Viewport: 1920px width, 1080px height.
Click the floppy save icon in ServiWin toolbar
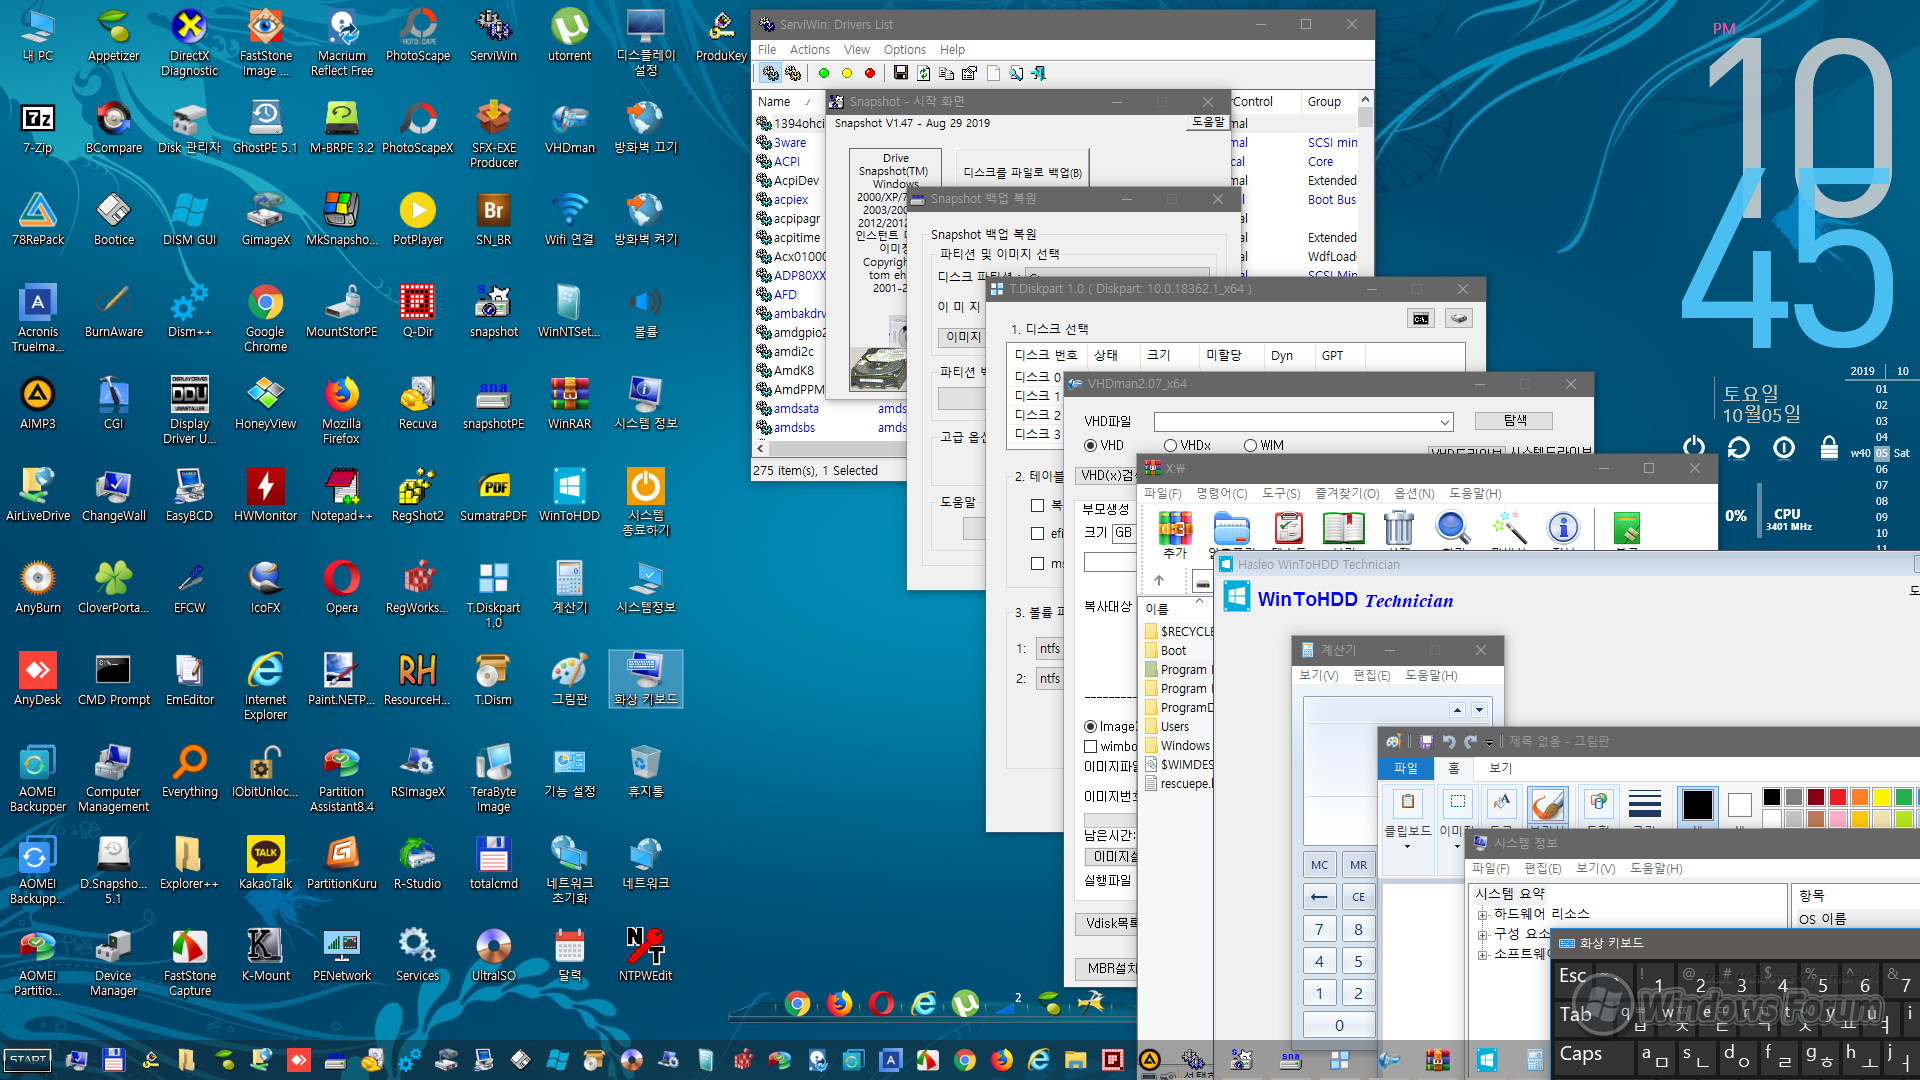click(x=901, y=73)
